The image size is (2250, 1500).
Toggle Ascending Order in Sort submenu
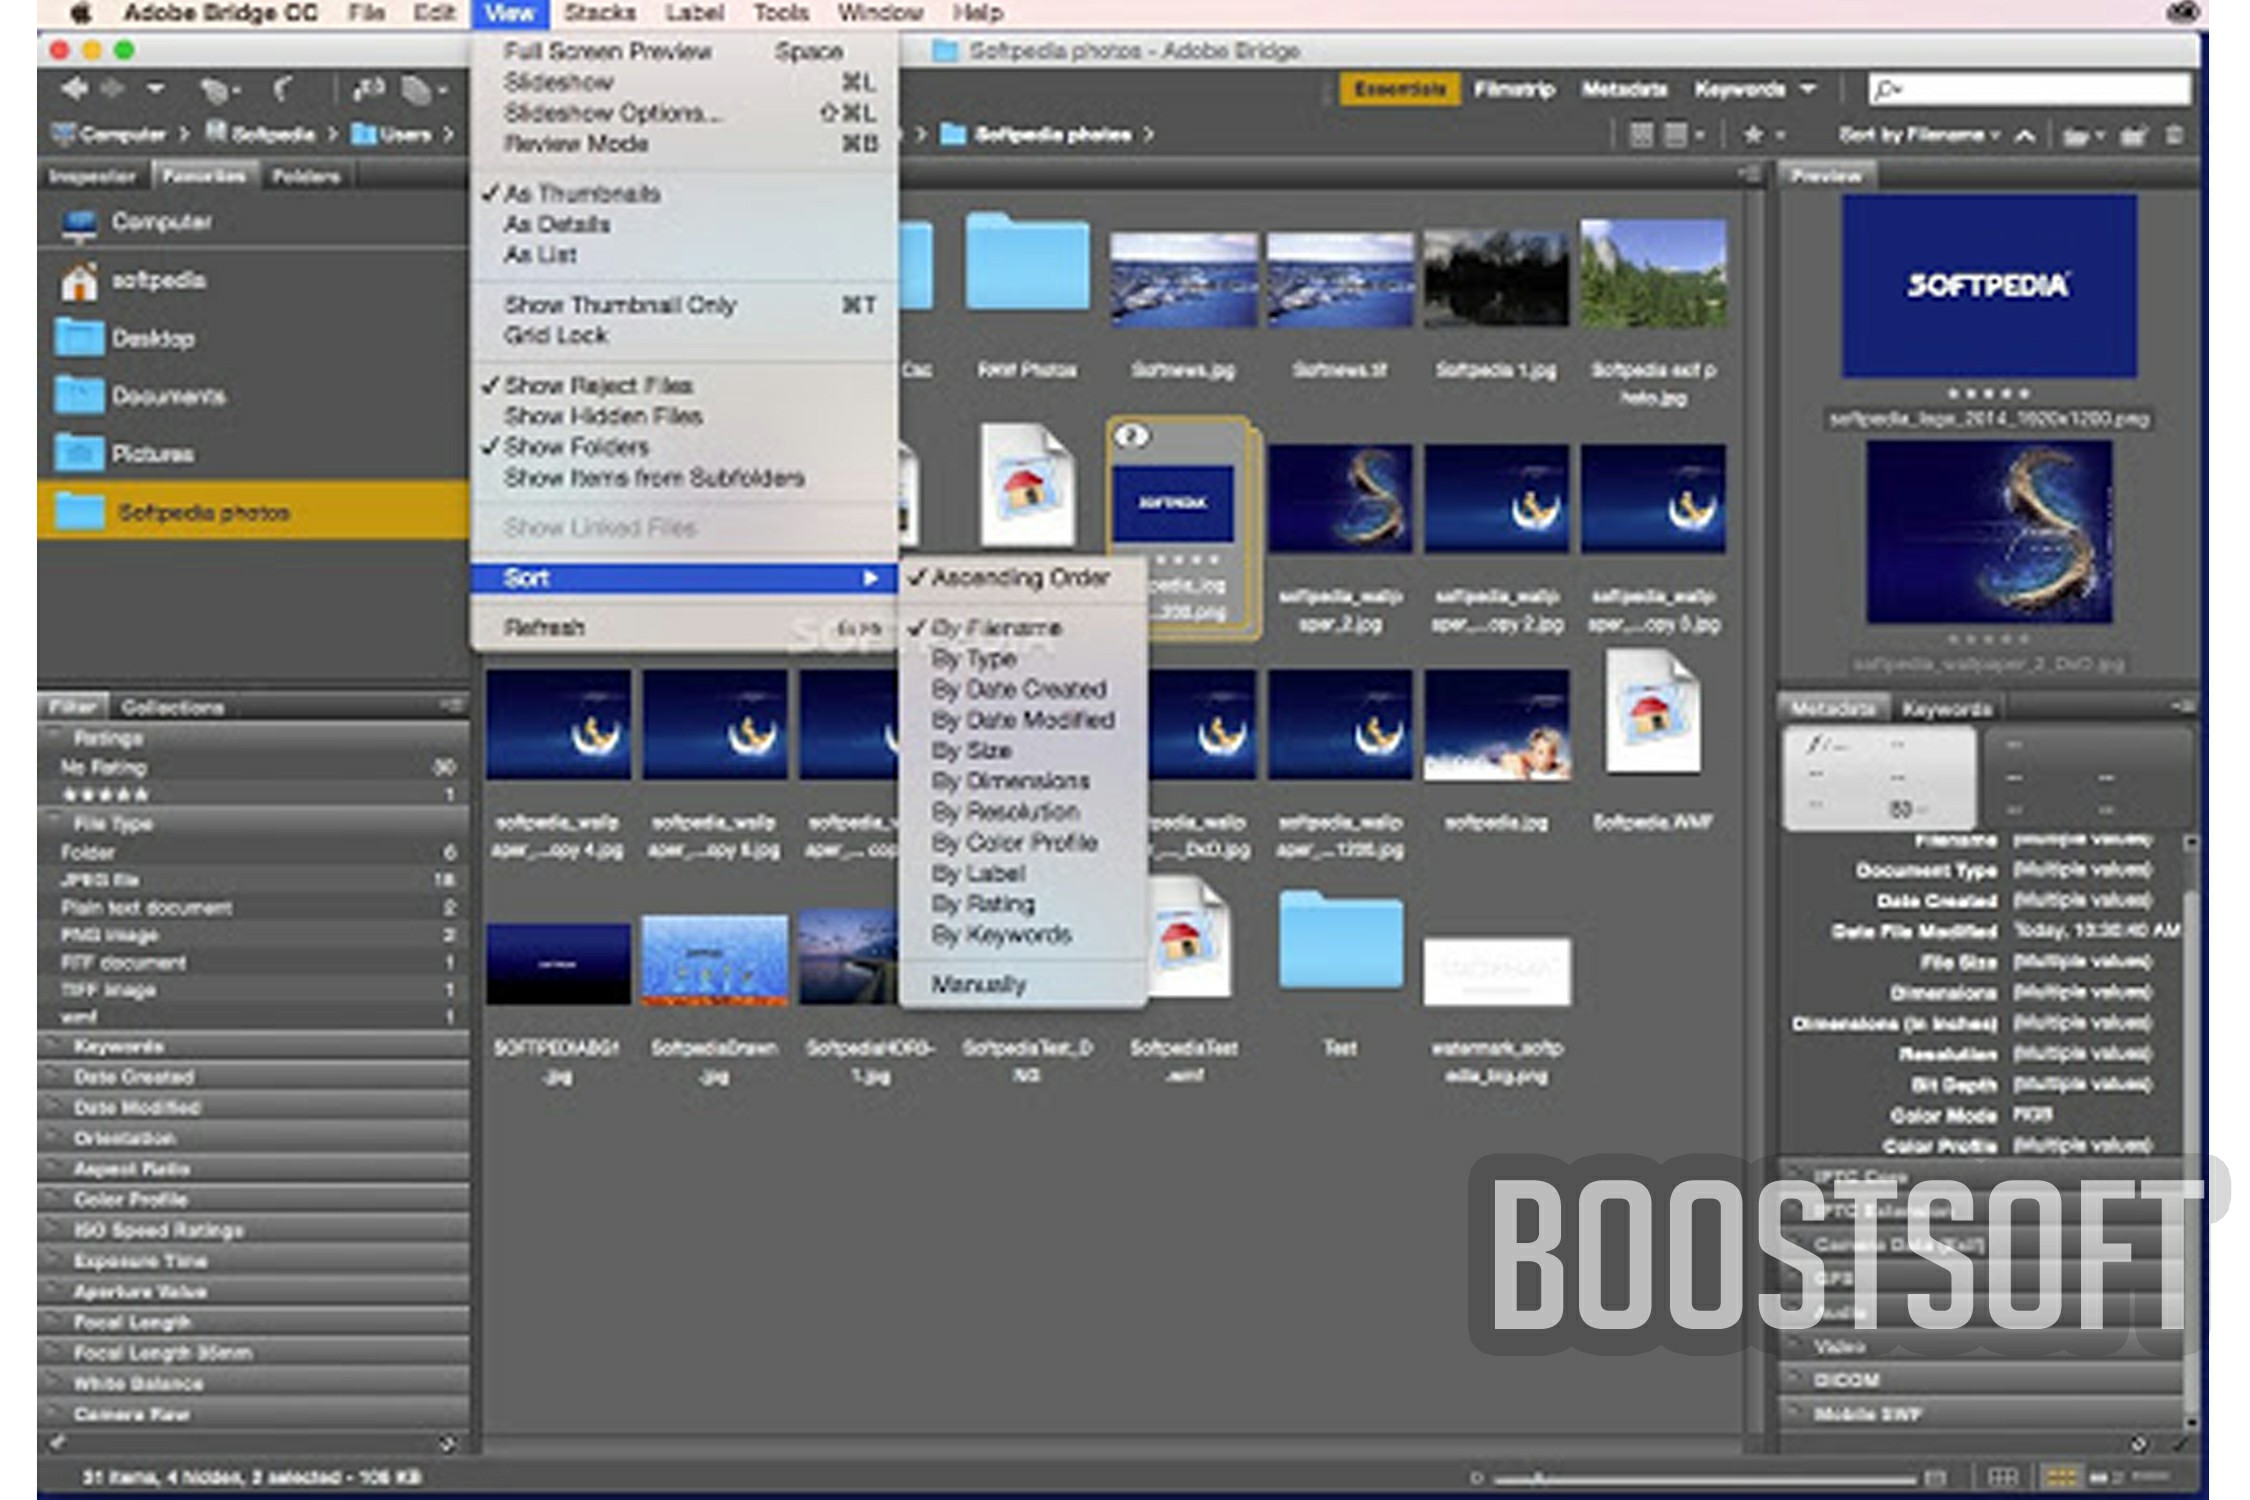(1022, 578)
